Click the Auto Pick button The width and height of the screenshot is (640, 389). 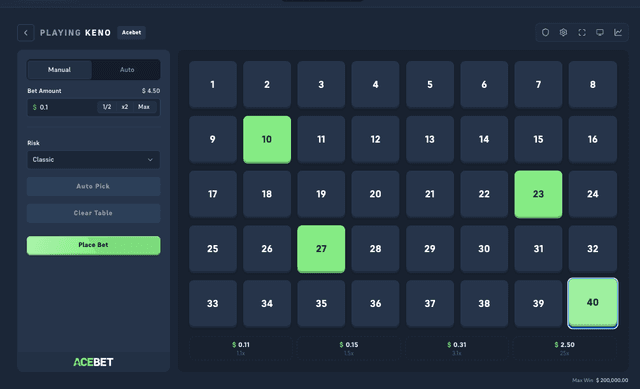coord(93,186)
